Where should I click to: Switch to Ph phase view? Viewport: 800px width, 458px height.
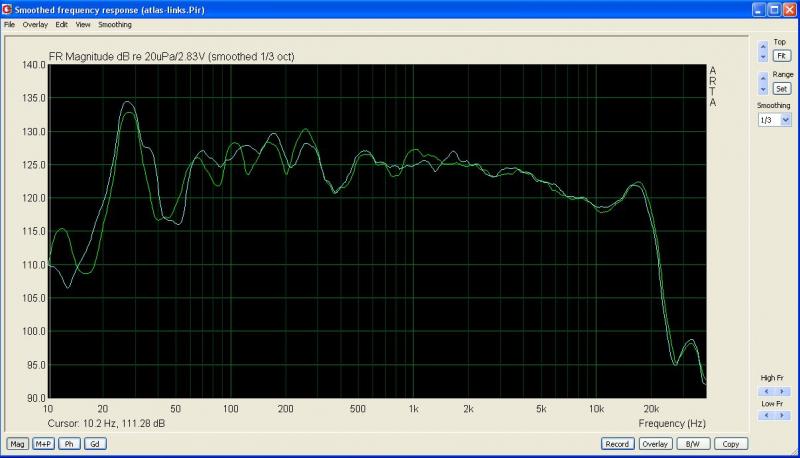(69, 444)
